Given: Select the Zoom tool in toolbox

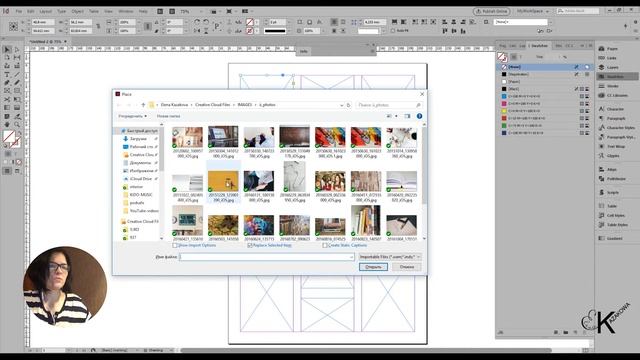Looking at the screenshot, I should pos(17,124).
